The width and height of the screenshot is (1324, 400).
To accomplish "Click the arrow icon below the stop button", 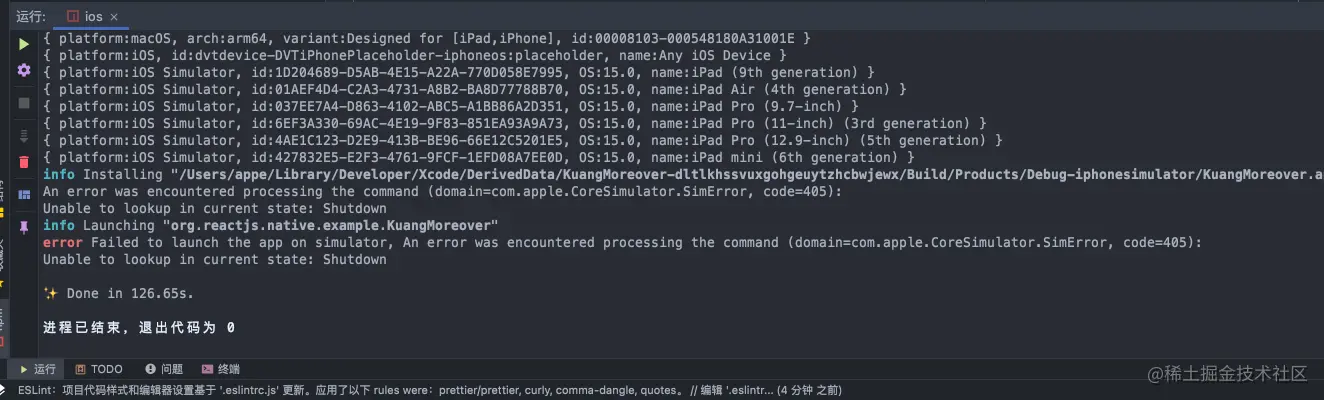I will pyautogui.click(x=24, y=135).
